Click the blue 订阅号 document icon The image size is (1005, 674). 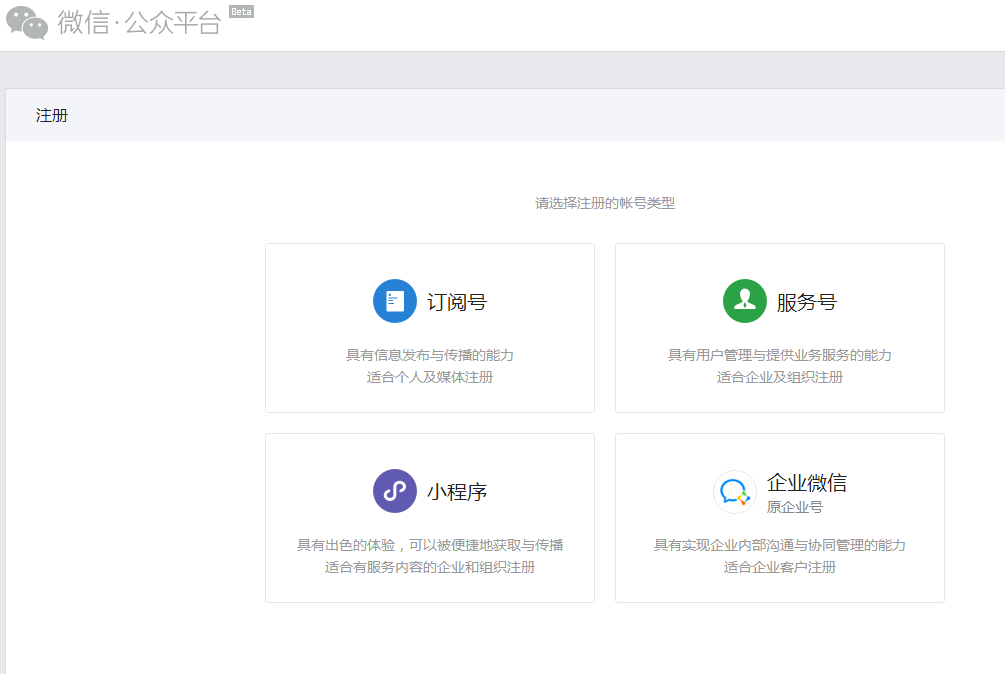tap(395, 300)
